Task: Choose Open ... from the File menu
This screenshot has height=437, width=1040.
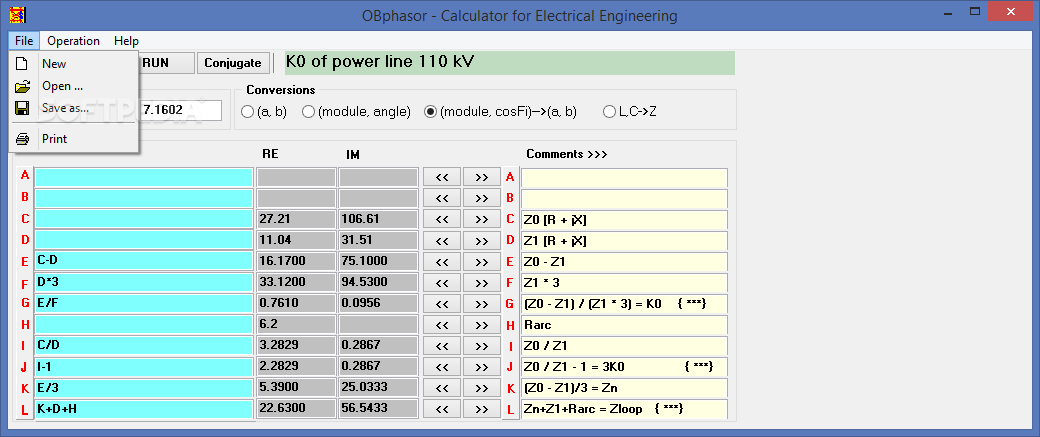Action: [x=74, y=86]
